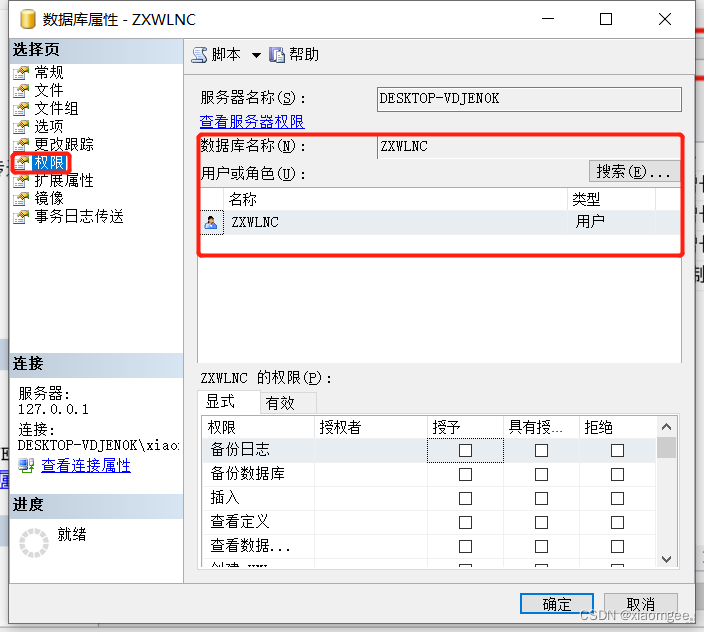Screen dimensions: 704x632
Task: Switch to the 有效 tab
Action: 288,403
